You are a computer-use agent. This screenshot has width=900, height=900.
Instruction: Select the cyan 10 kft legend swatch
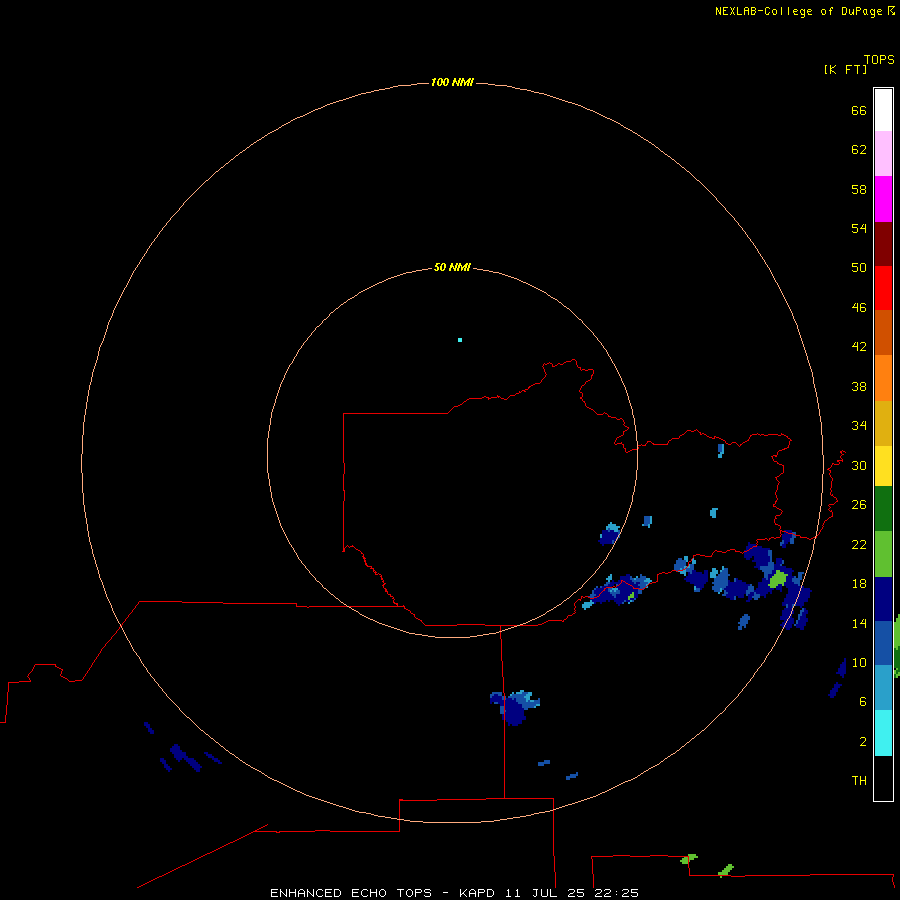pyautogui.click(x=883, y=734)
